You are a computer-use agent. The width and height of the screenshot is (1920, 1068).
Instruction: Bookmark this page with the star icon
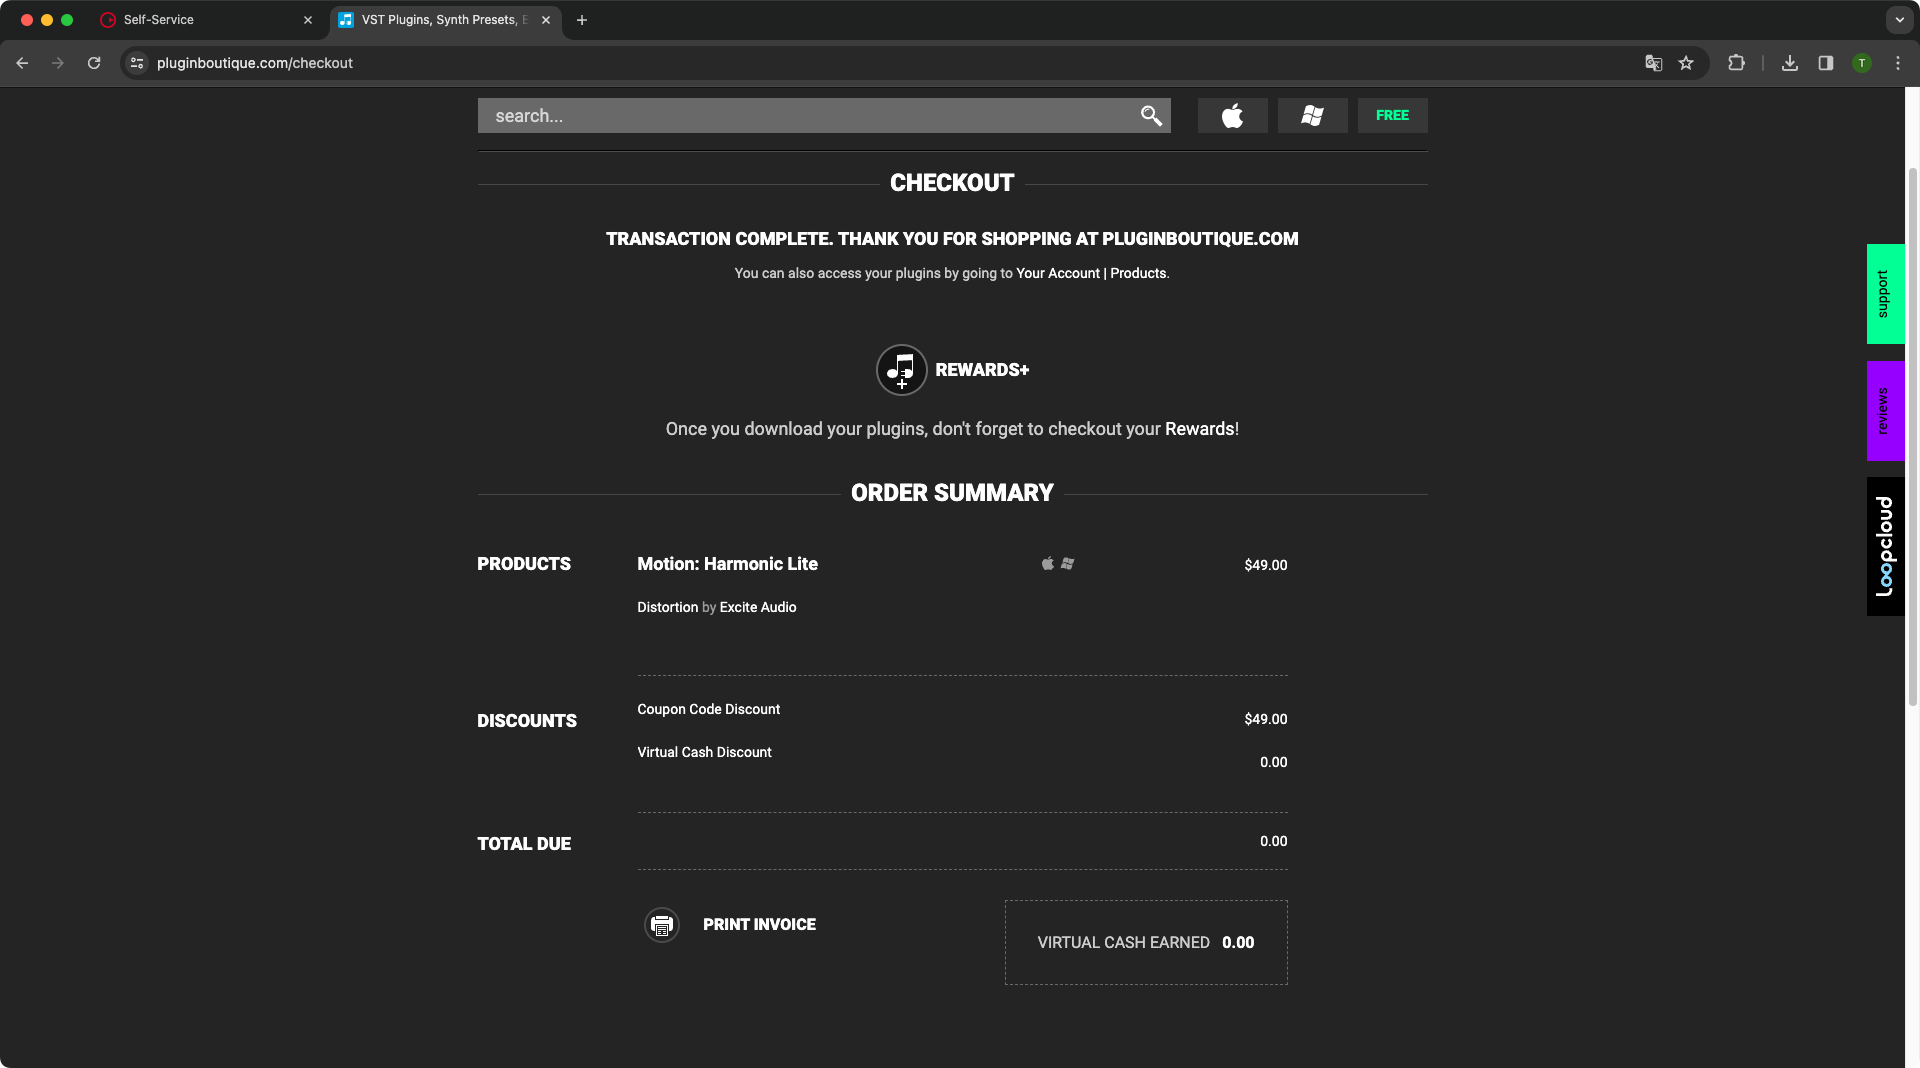pos(1686,63)
